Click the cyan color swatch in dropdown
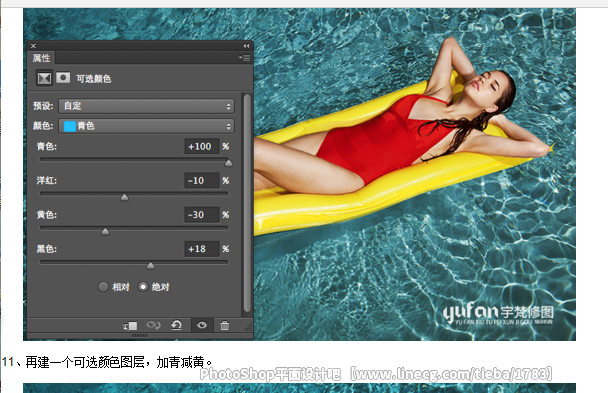 (69, 126)
